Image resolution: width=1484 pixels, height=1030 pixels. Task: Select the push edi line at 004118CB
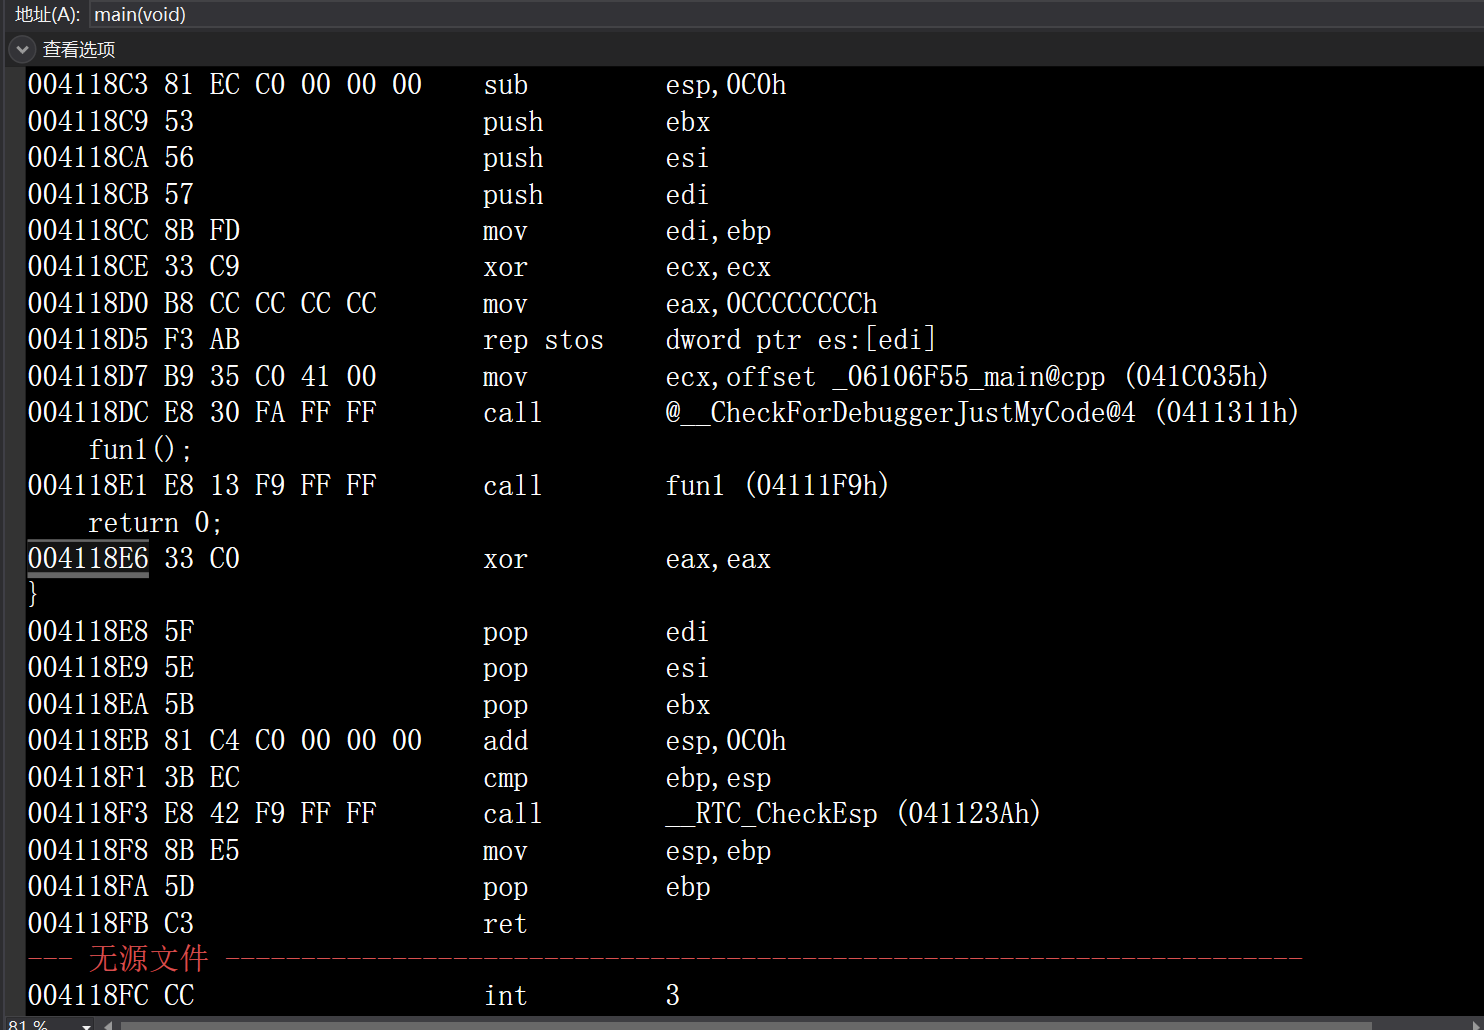pos(368,194)
